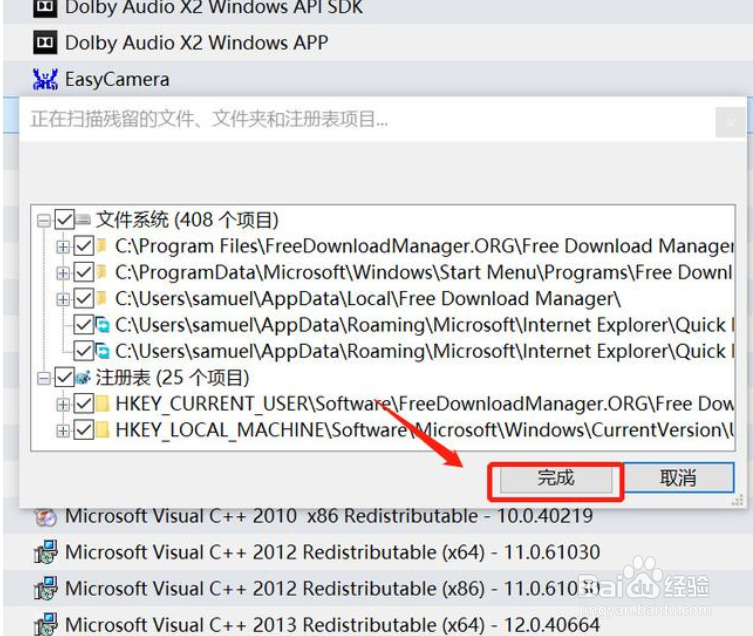753x636 pixels.
Task: Expand the C:\ProgramData Start Menu node
Action: coord(62,273)
